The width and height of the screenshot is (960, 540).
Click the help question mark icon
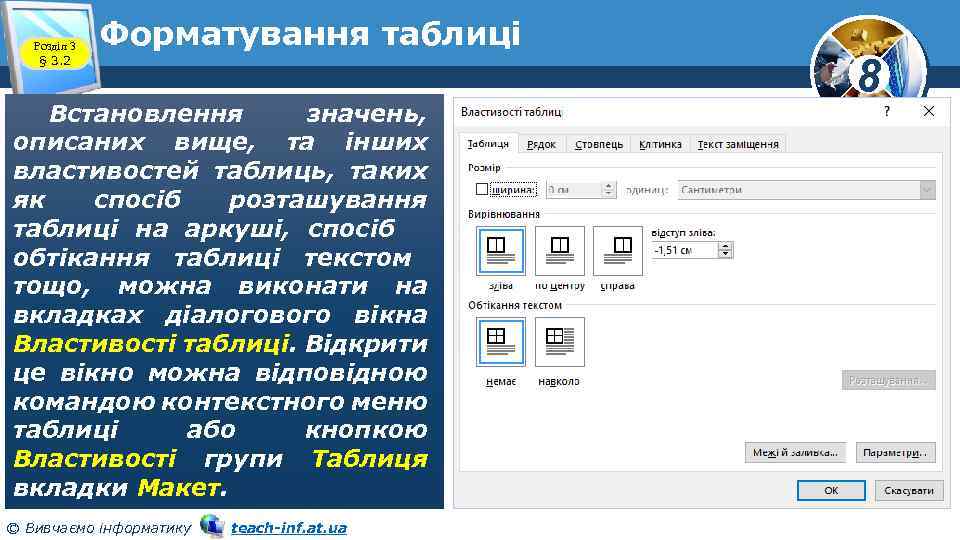coord(886,111)
